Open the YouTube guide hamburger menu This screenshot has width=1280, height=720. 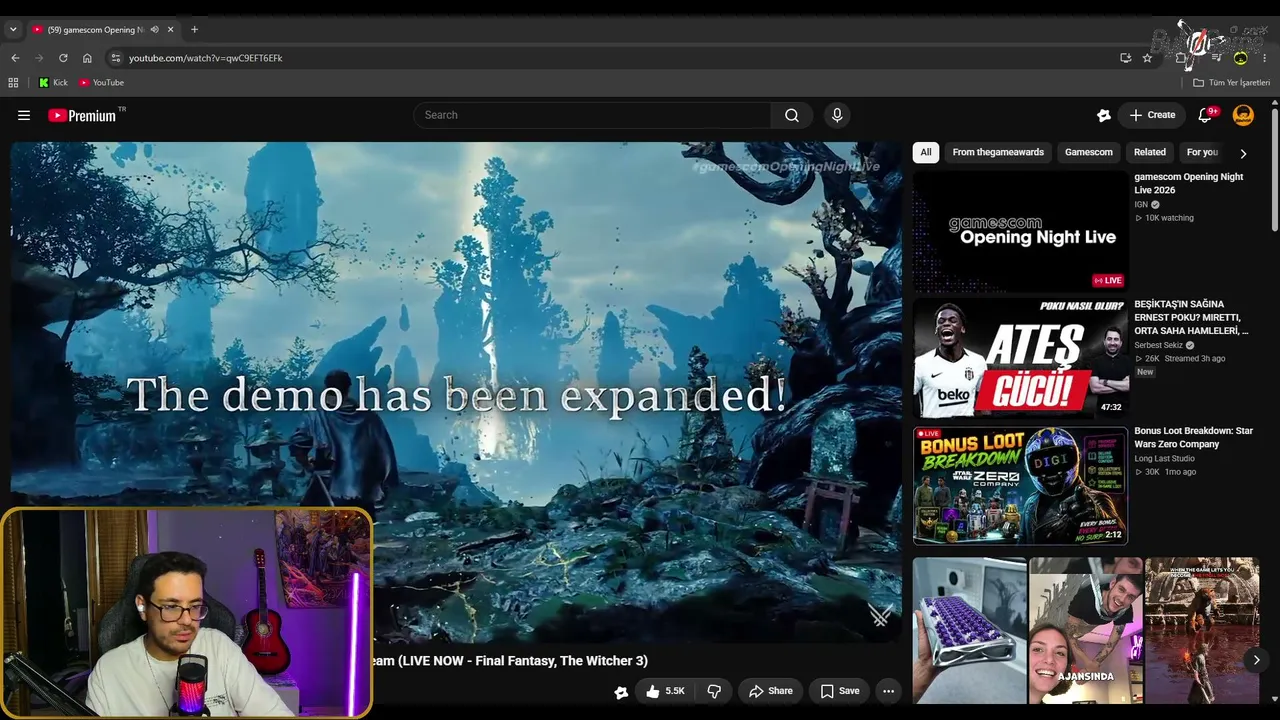click(x=24, y=115)
